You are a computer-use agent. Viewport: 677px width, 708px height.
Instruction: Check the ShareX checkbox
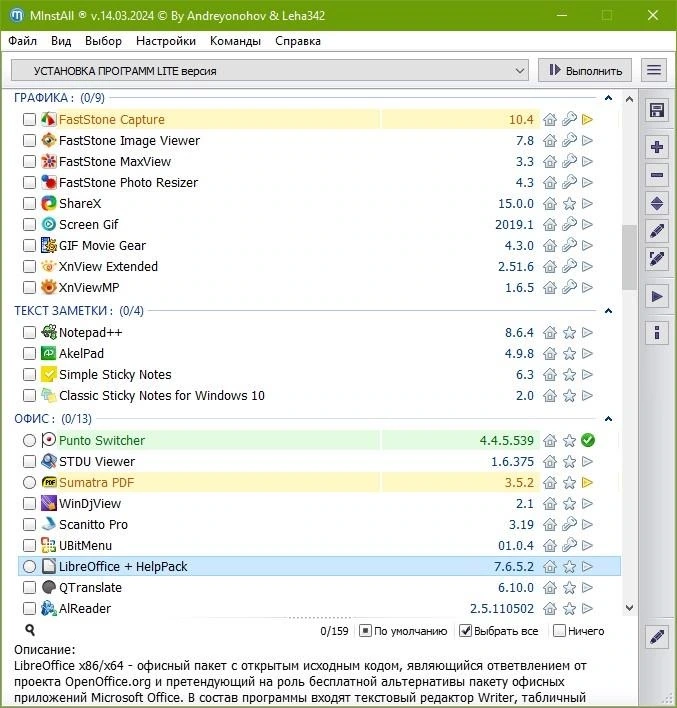29,204
